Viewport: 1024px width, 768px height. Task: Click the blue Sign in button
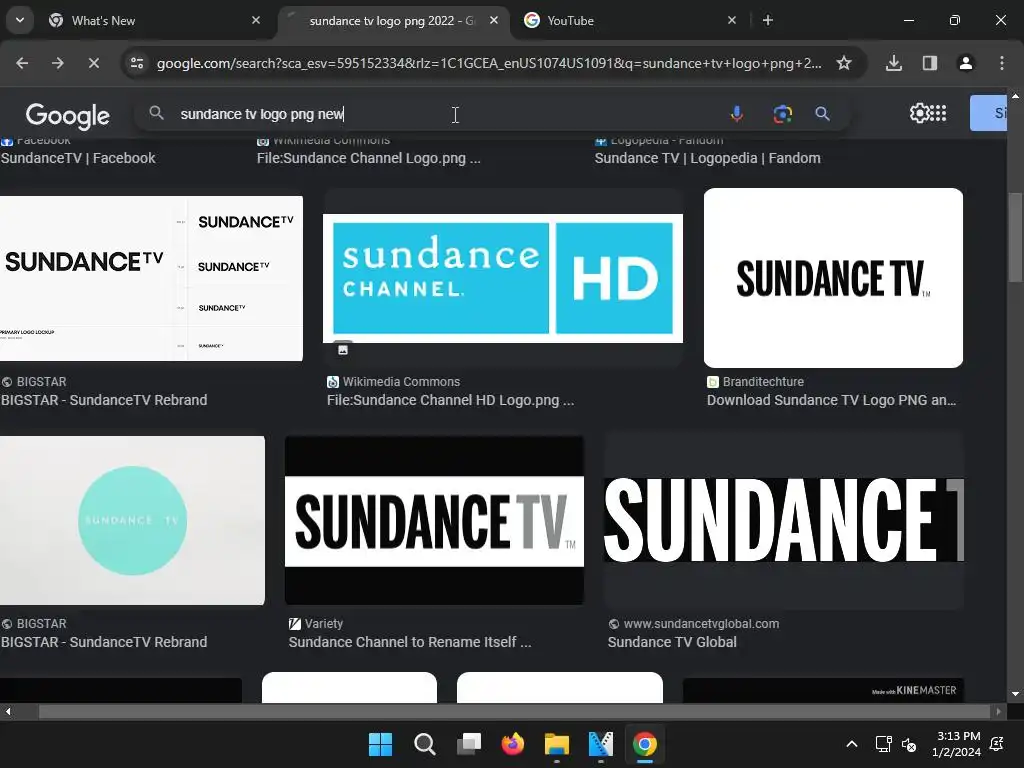click(x=989, y=113)
